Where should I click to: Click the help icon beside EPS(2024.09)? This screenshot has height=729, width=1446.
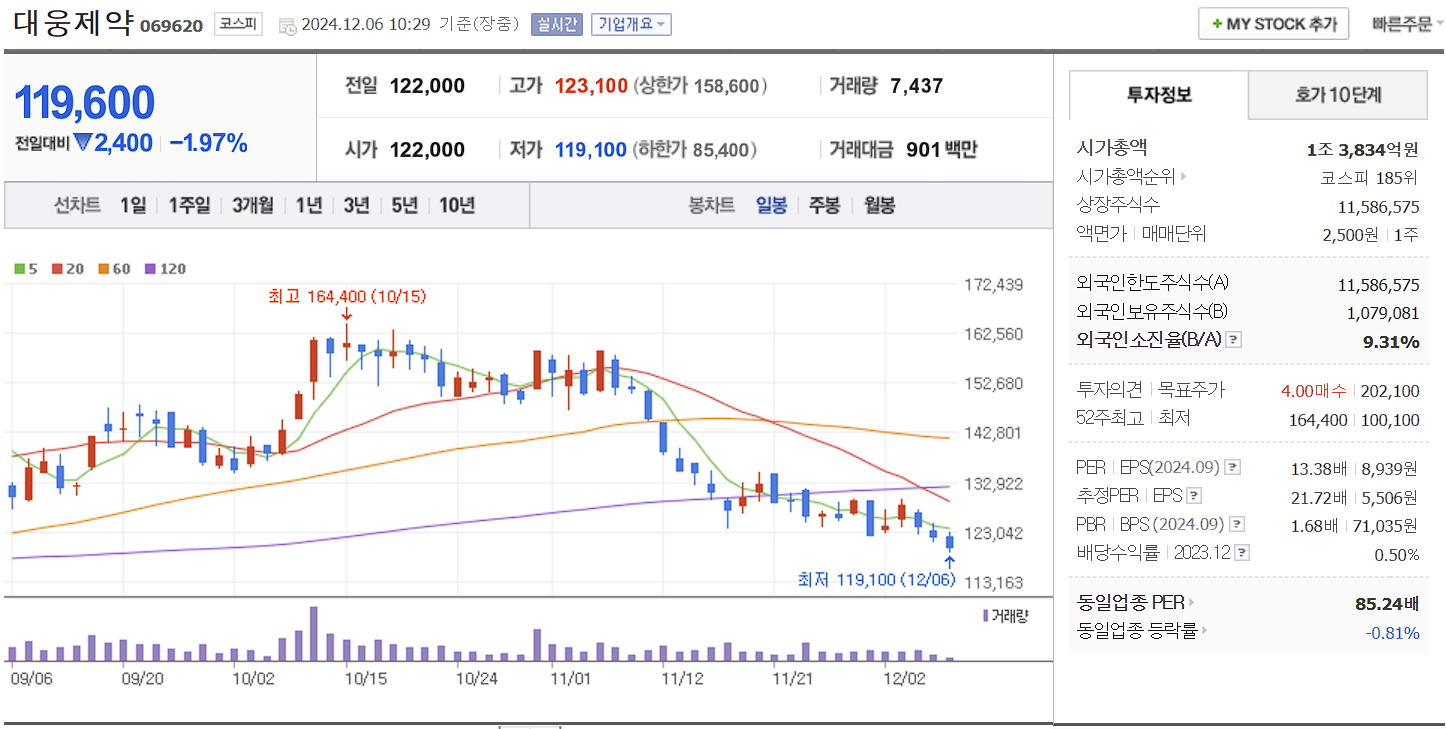tap(1234, 466)
